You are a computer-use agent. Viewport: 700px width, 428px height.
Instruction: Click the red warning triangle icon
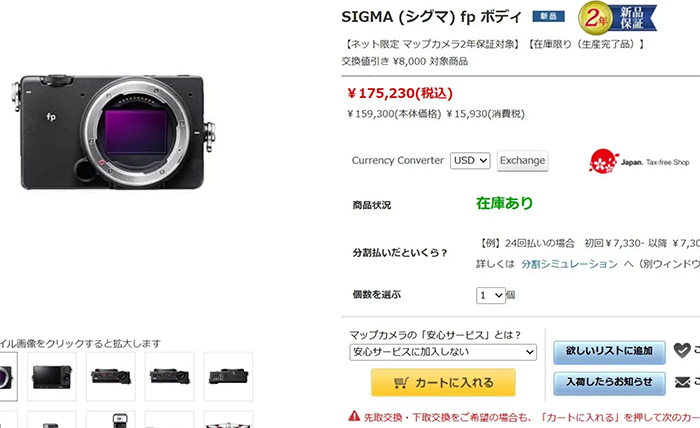[355, 415]
